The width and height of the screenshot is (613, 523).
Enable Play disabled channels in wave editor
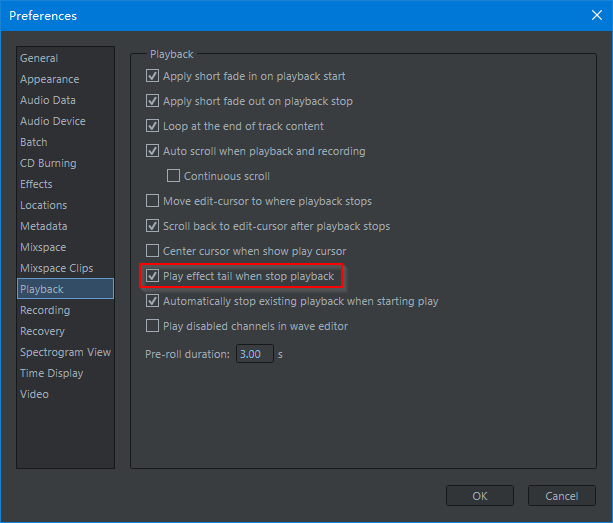(152, 326)
